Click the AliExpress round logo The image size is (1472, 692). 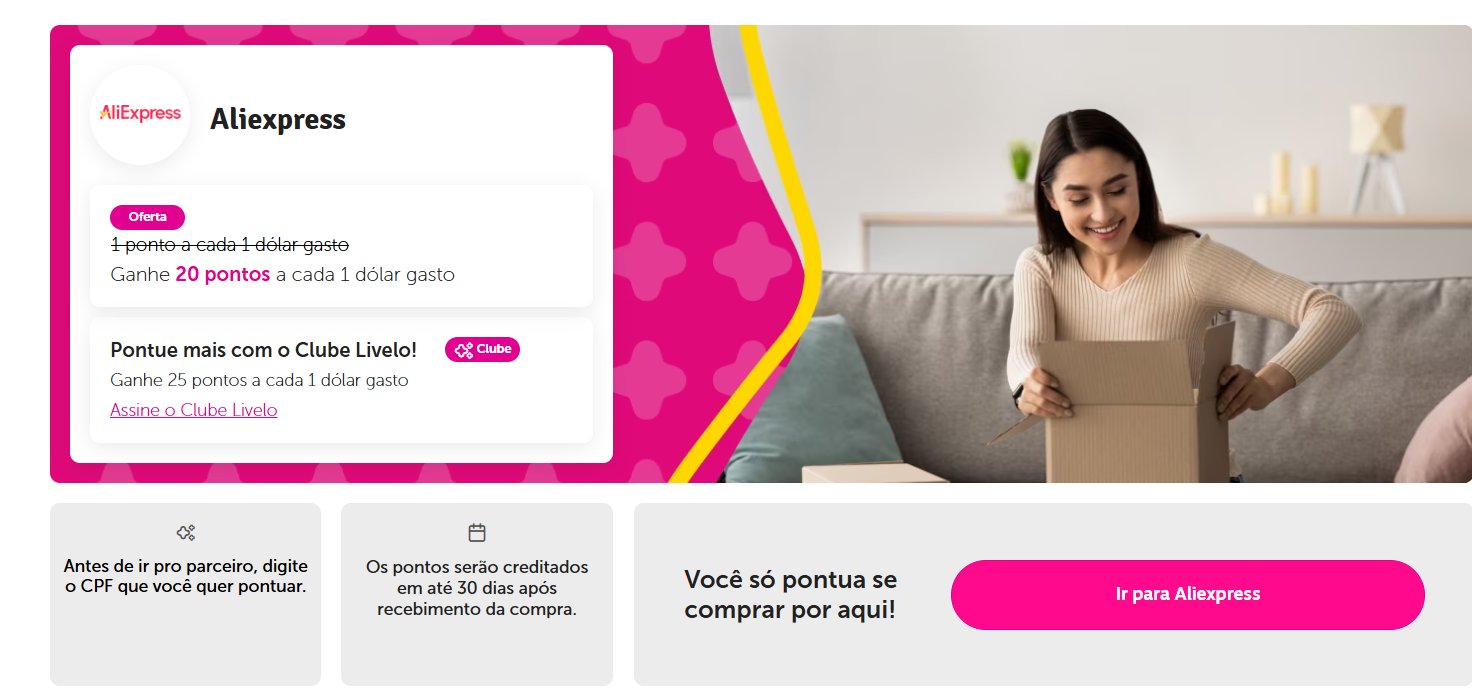coord(140,114)
